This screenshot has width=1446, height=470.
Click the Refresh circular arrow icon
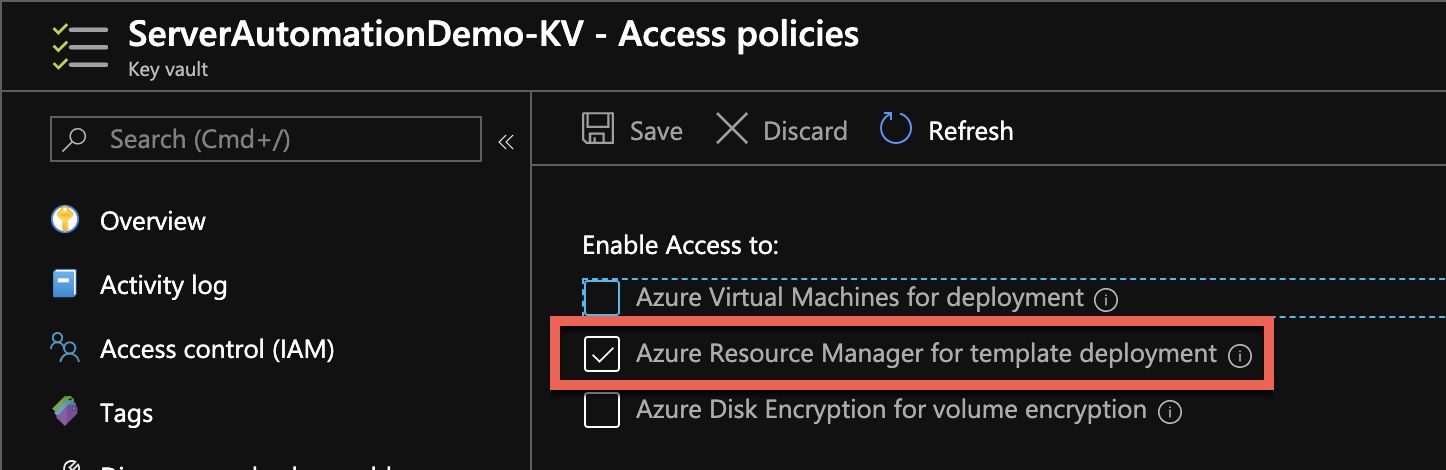tap(895, 130)
